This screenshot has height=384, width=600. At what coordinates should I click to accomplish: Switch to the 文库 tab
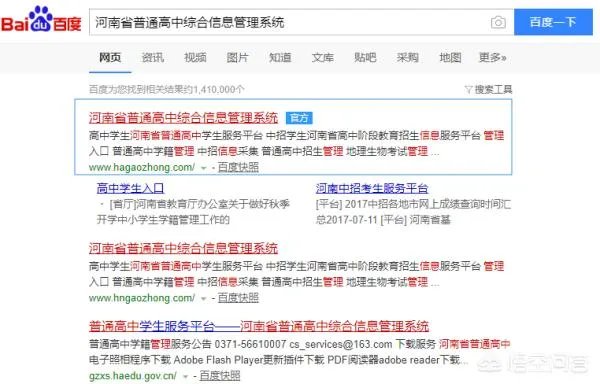tap(323, 57)
